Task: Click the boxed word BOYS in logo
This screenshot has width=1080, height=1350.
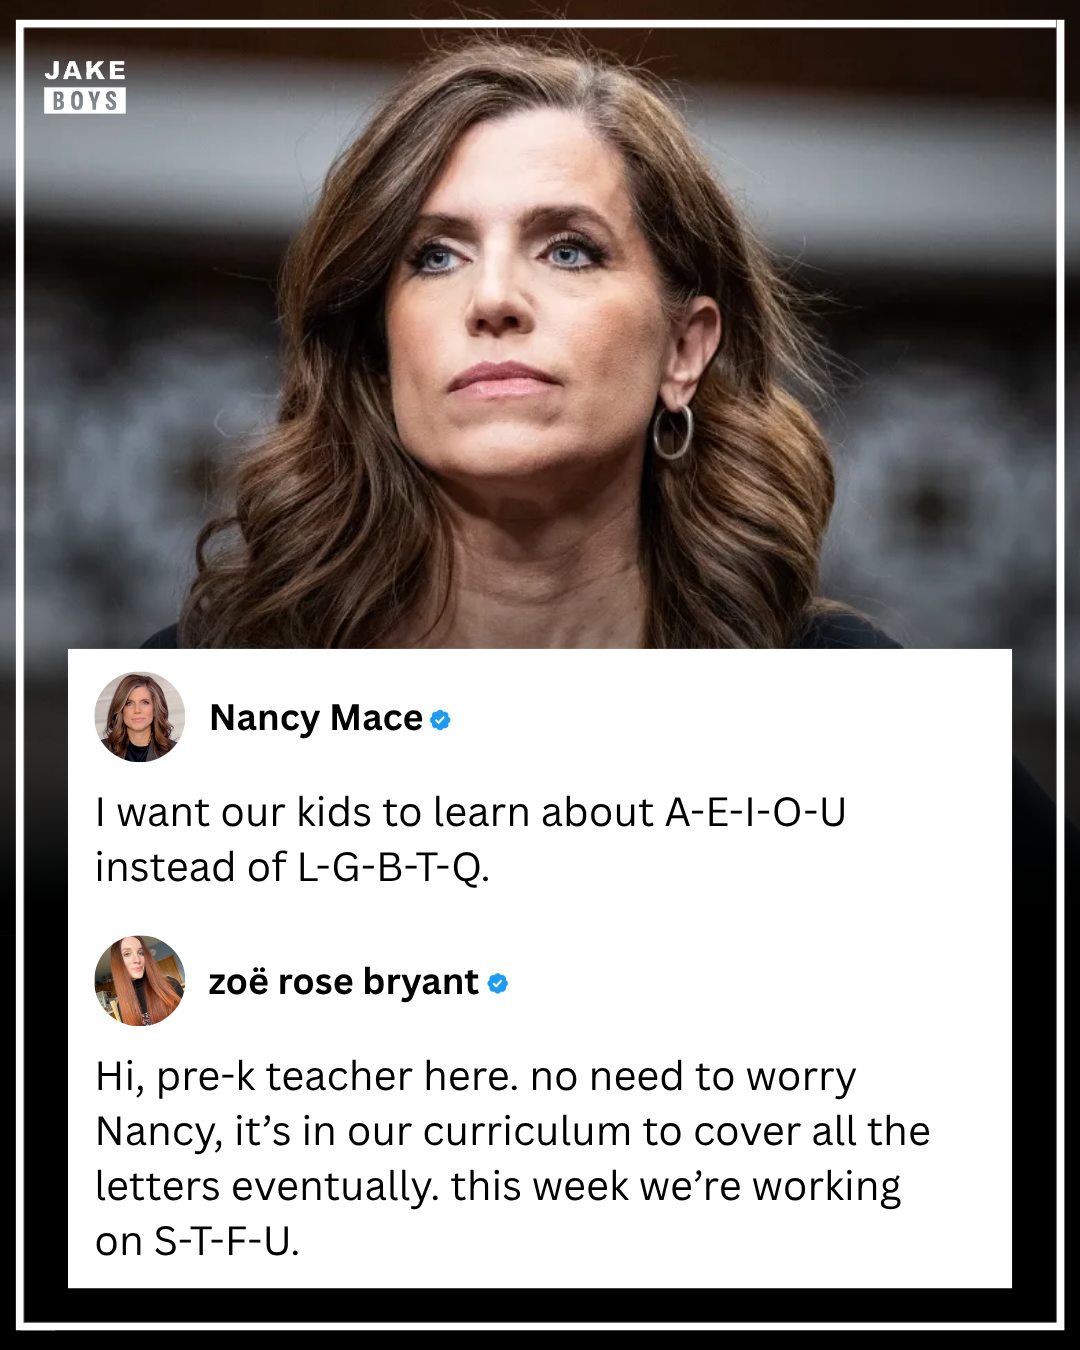Action: (85, 101)
